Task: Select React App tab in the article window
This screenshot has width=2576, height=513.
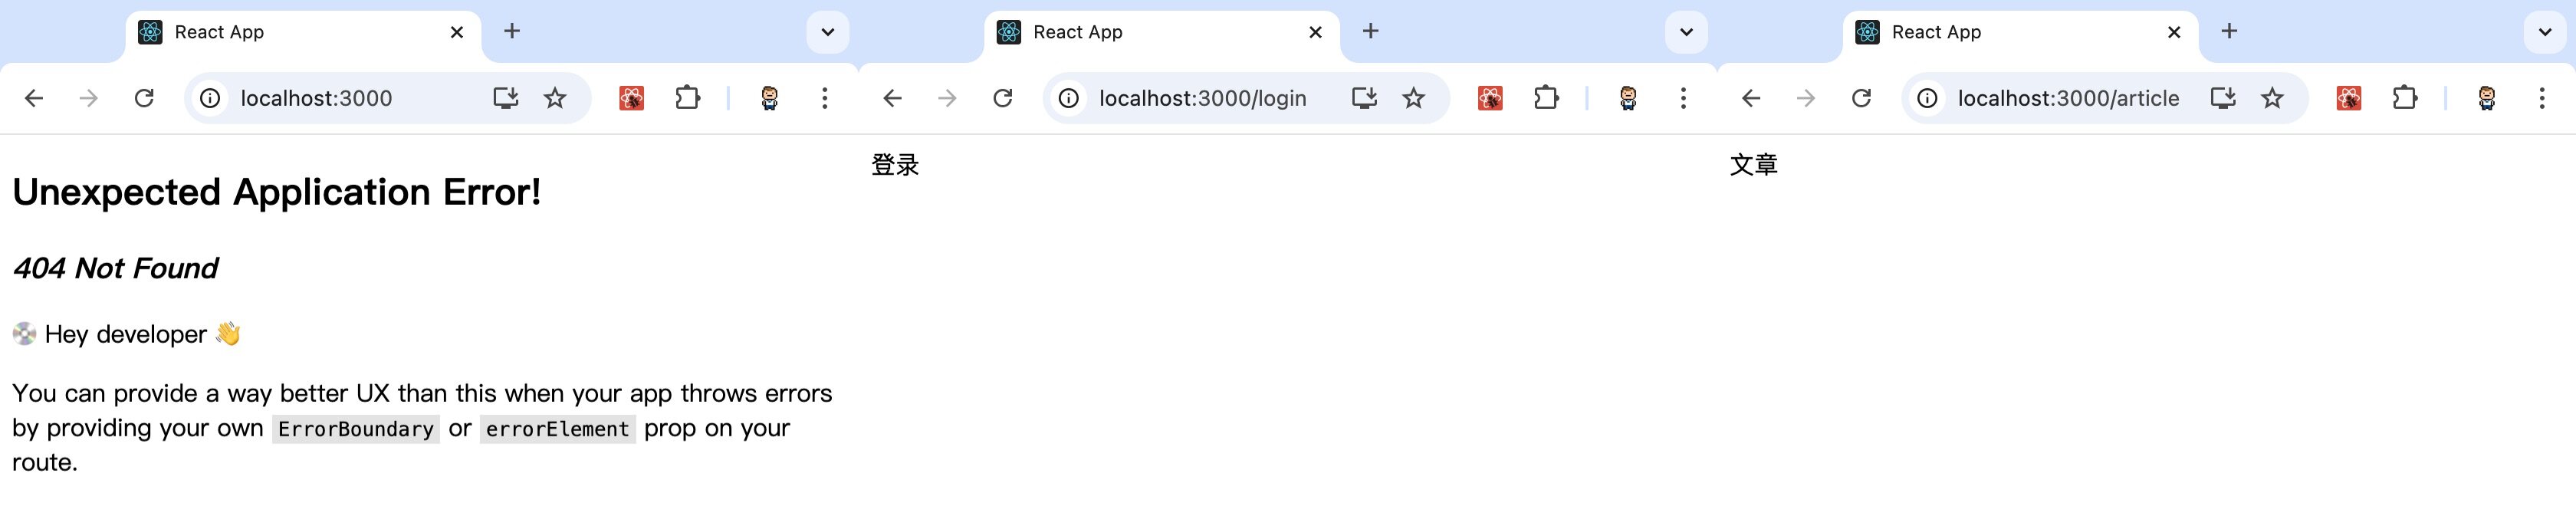Action: click(2010, 32)
